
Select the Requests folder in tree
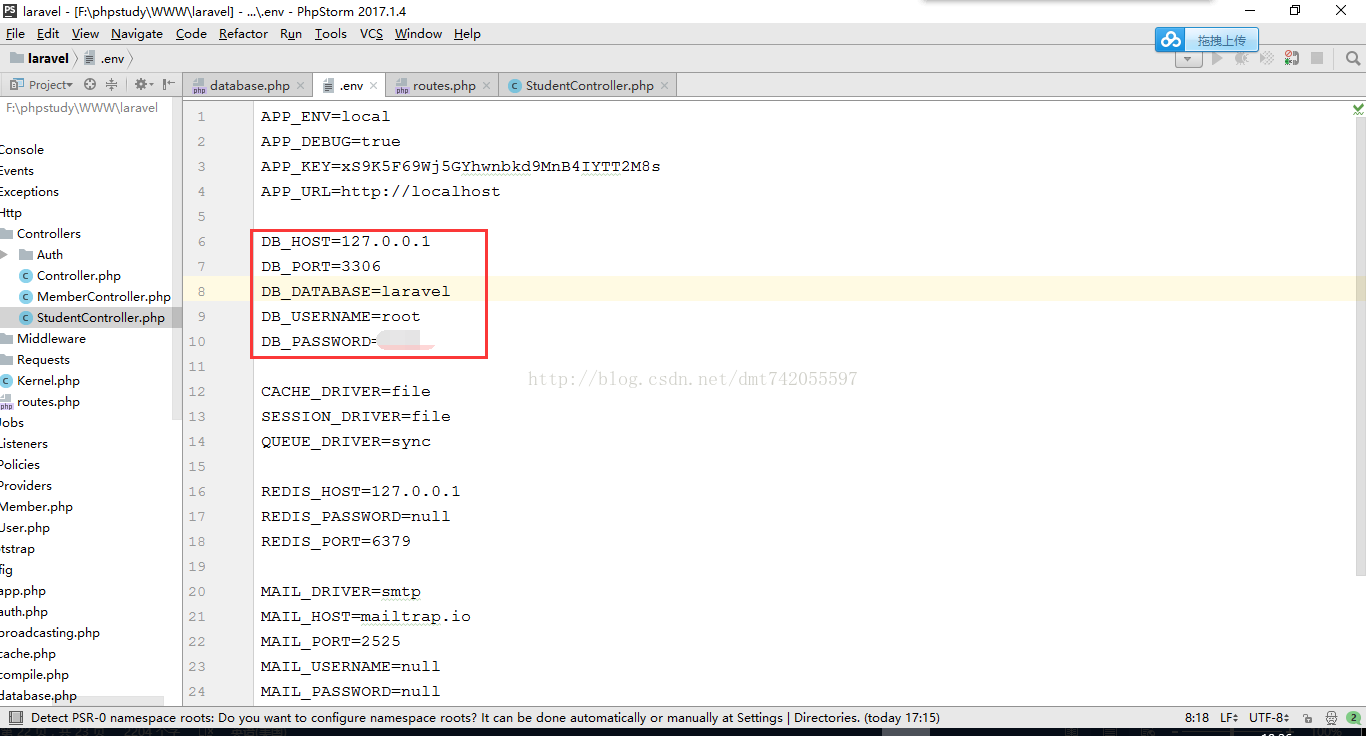pyautogui.click(x=43, y=360)
